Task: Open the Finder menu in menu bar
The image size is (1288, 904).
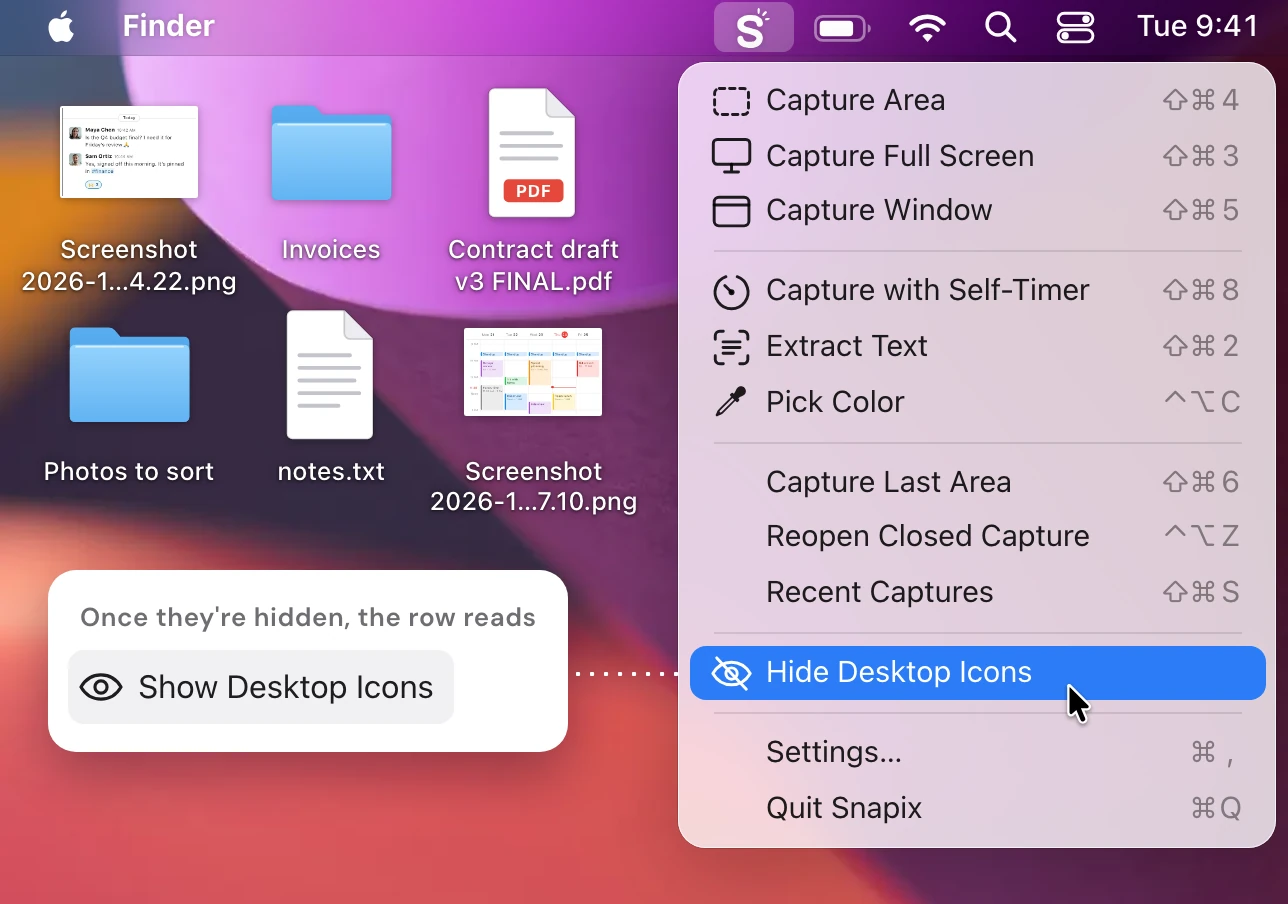Action: [x=168, y=26]
